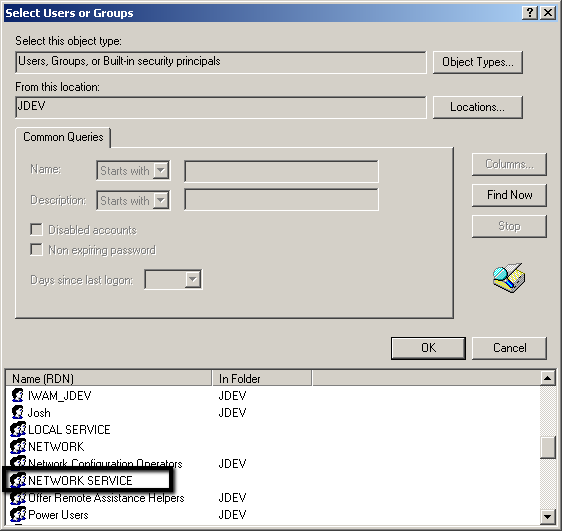Click the Power Users group icon
The height and width of the screenshot is (531, 562).
tap(18, 515)
